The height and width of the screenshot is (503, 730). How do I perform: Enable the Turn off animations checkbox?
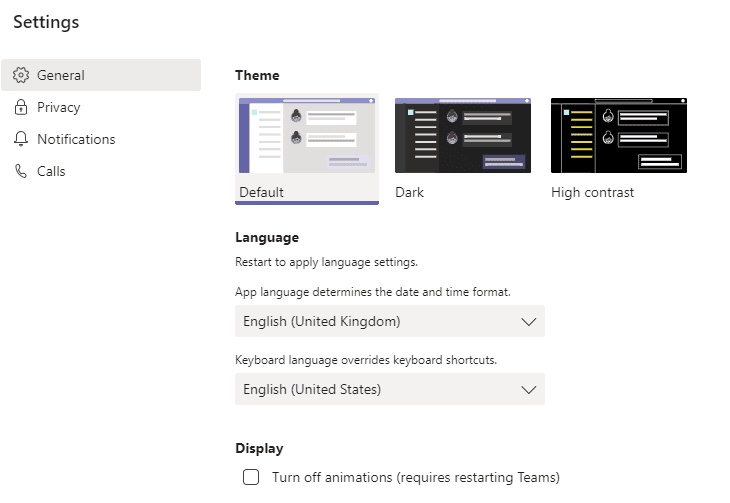point(251,477)
